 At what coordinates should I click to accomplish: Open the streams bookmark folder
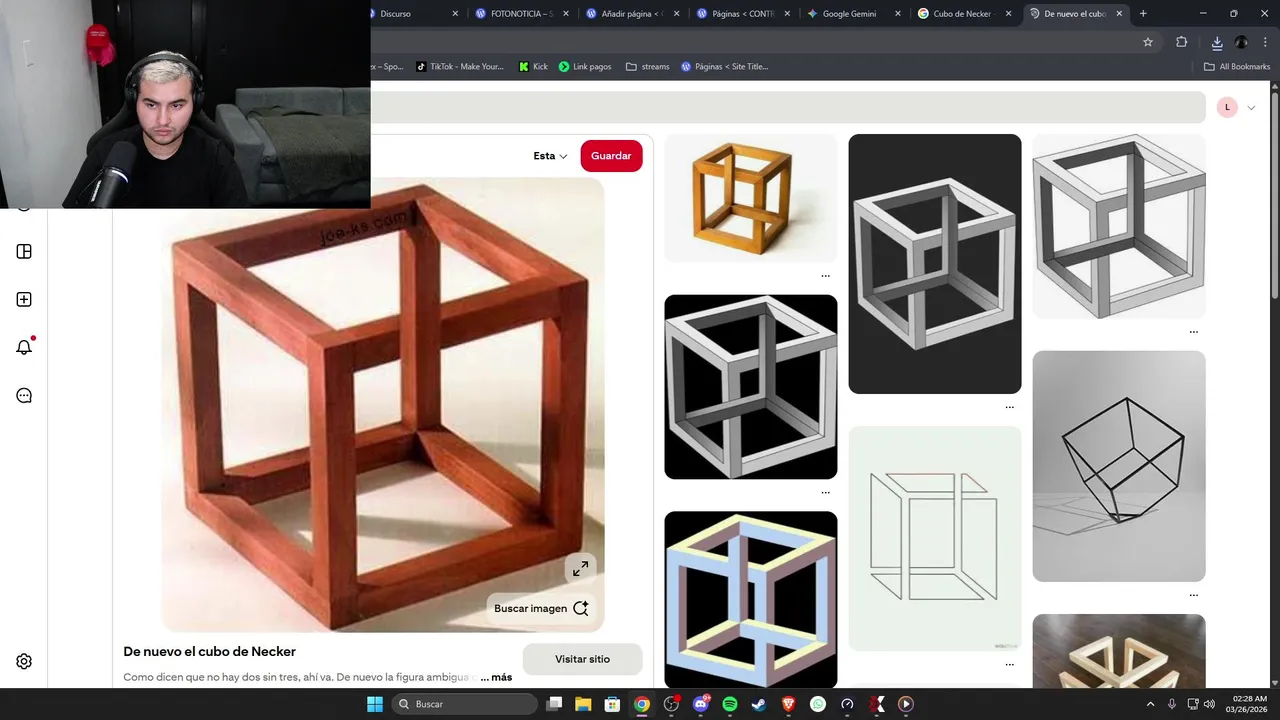pyautogui.click(x=647, y=67)
